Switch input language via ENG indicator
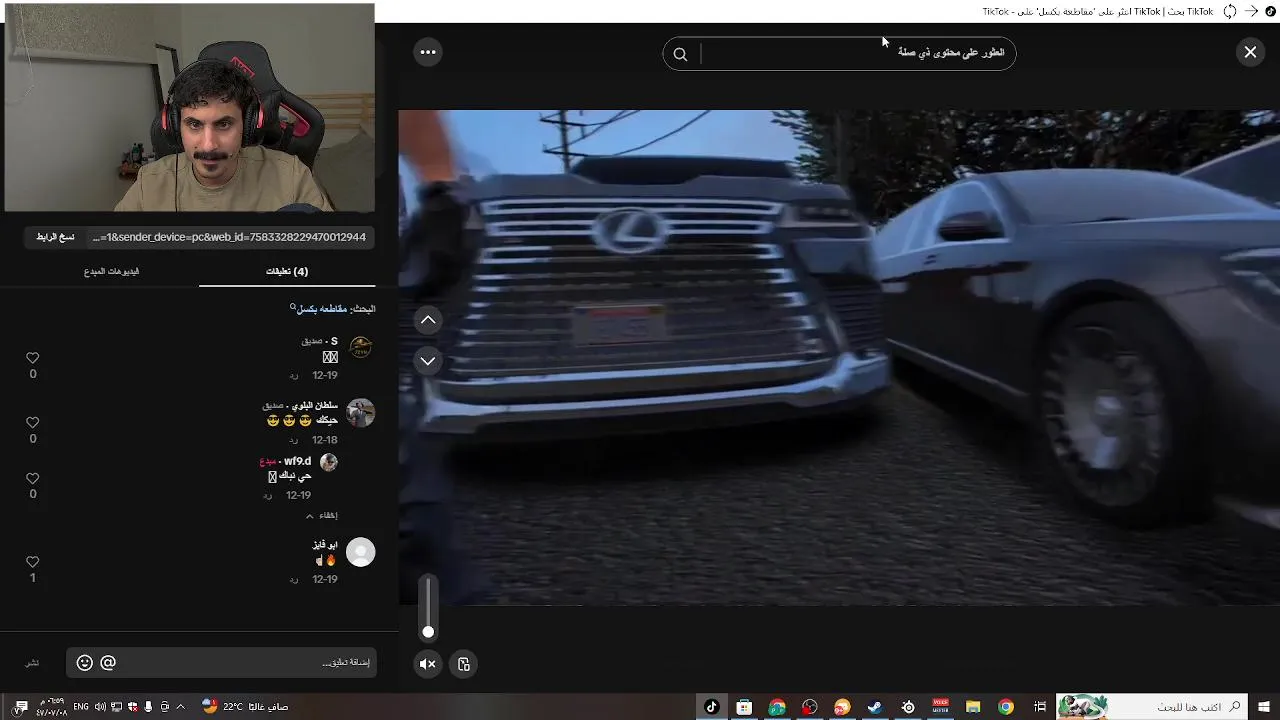The width and height of the screenshot is (1280, 720). [81, 707]
